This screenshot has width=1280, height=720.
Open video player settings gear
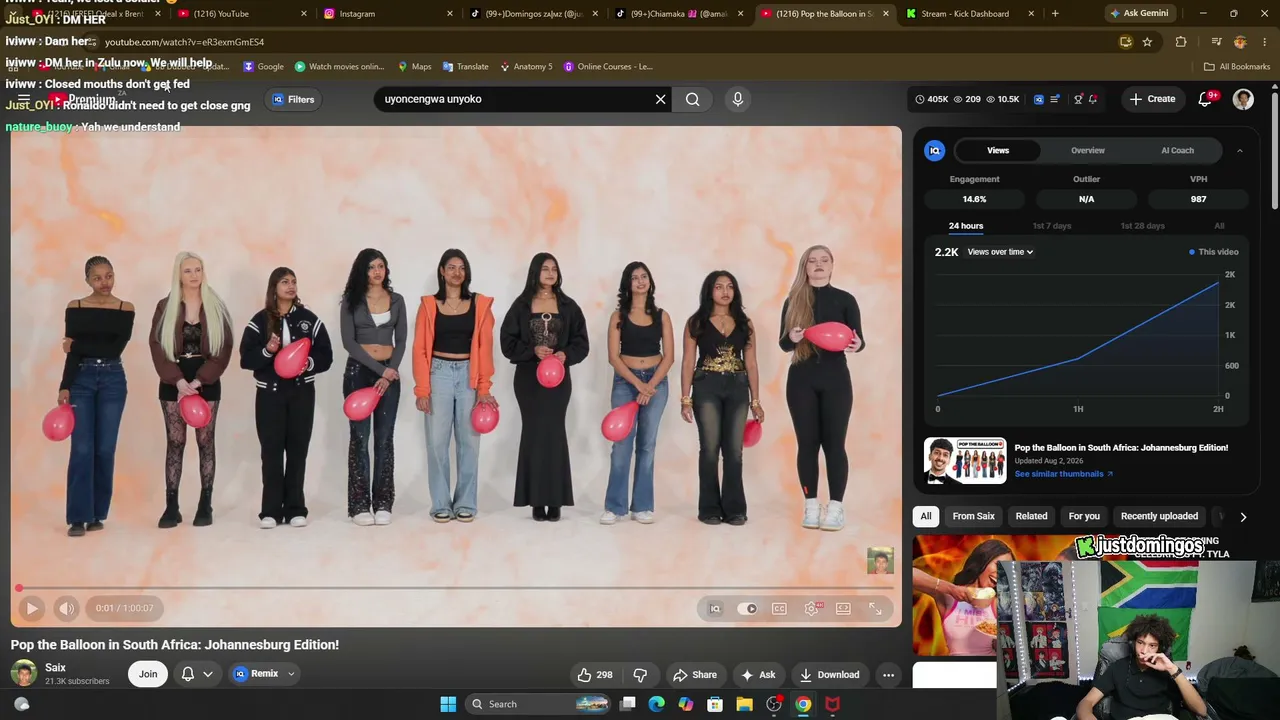(812, 608)
